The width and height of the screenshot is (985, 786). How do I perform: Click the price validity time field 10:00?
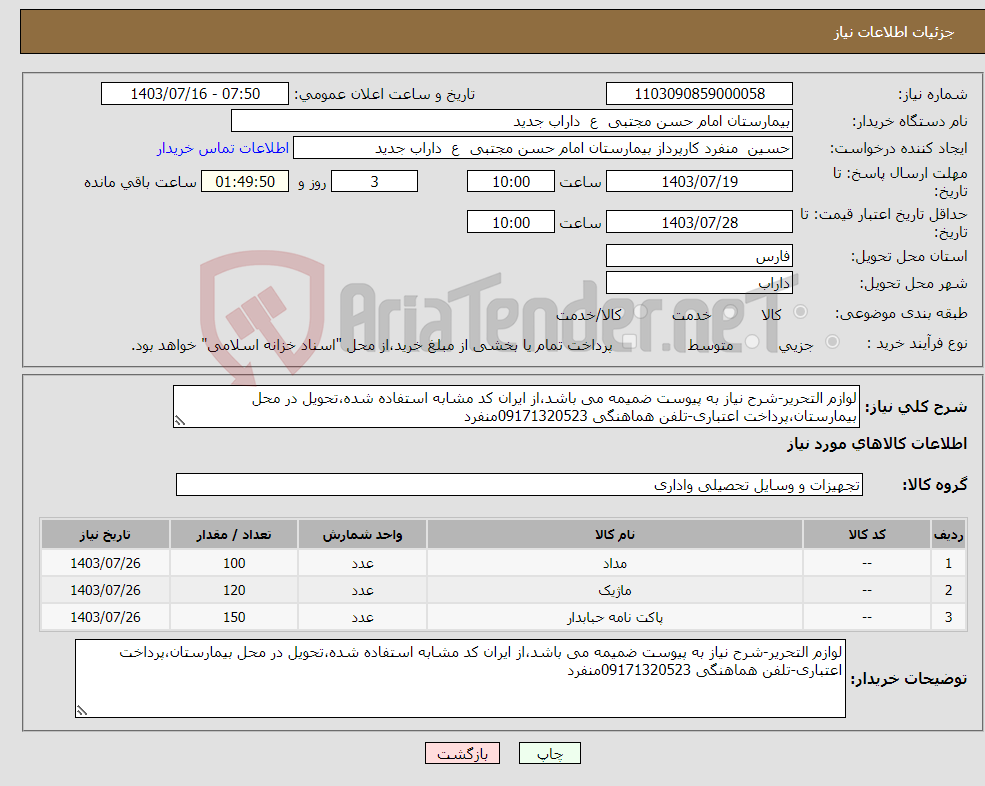pos(511,222)
